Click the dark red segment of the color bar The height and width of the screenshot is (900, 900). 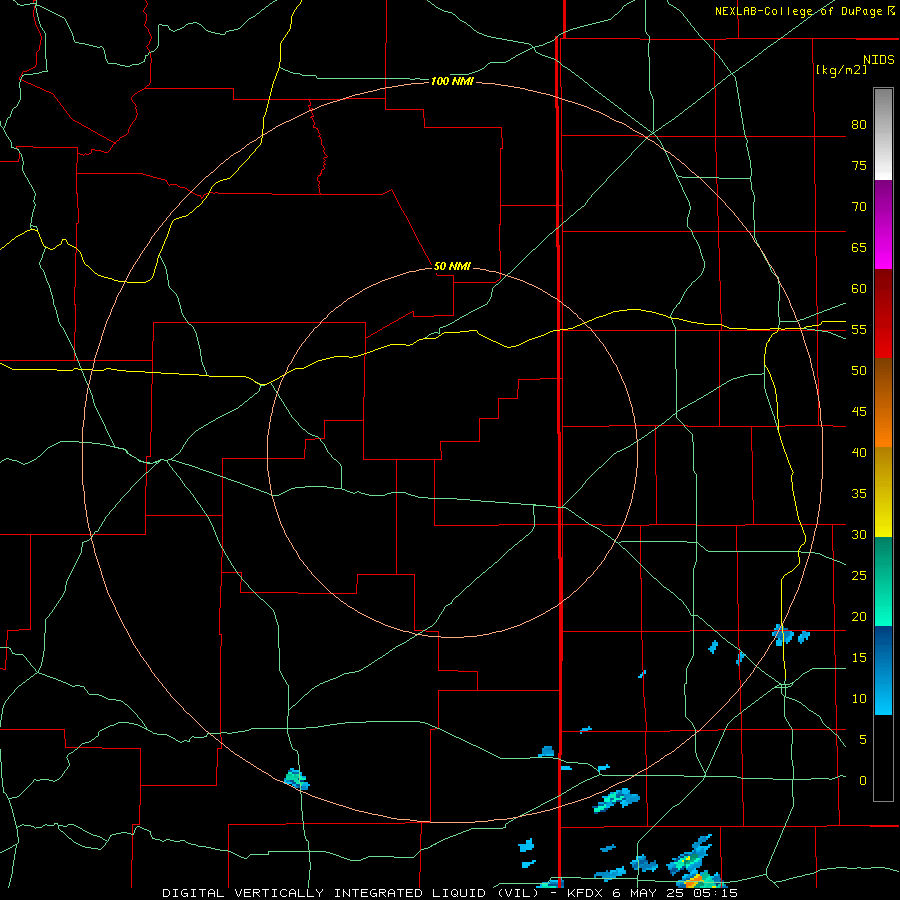click(883, 313)
